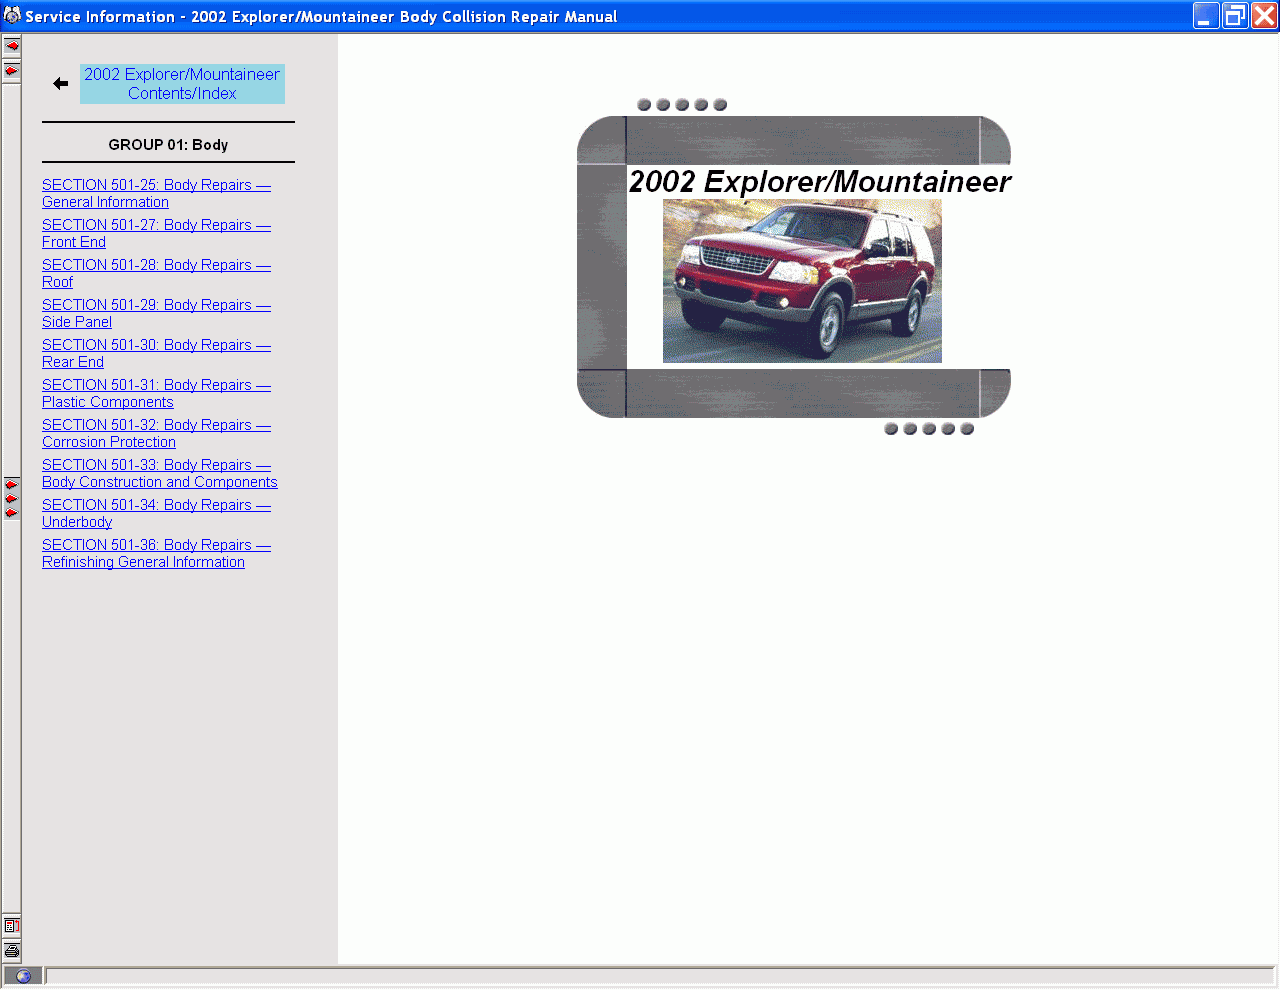Click the 2002 Explorer/Mountaineer title text
1280x990 pixels.
click(819, 182)
